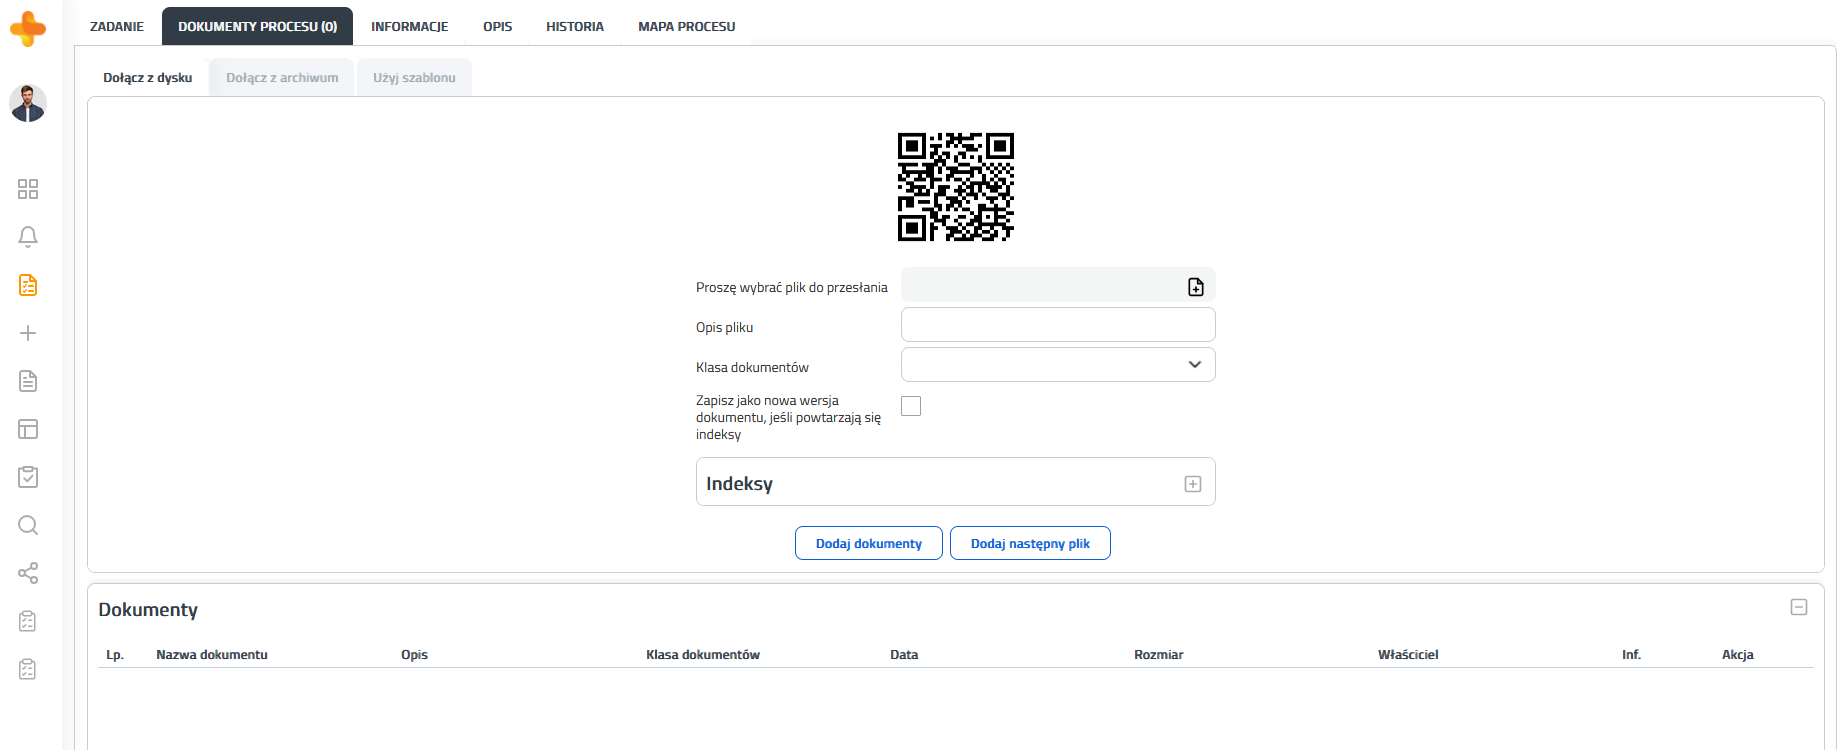Select 'Dołącz z archiwum' sub-tab

point(282,78)
